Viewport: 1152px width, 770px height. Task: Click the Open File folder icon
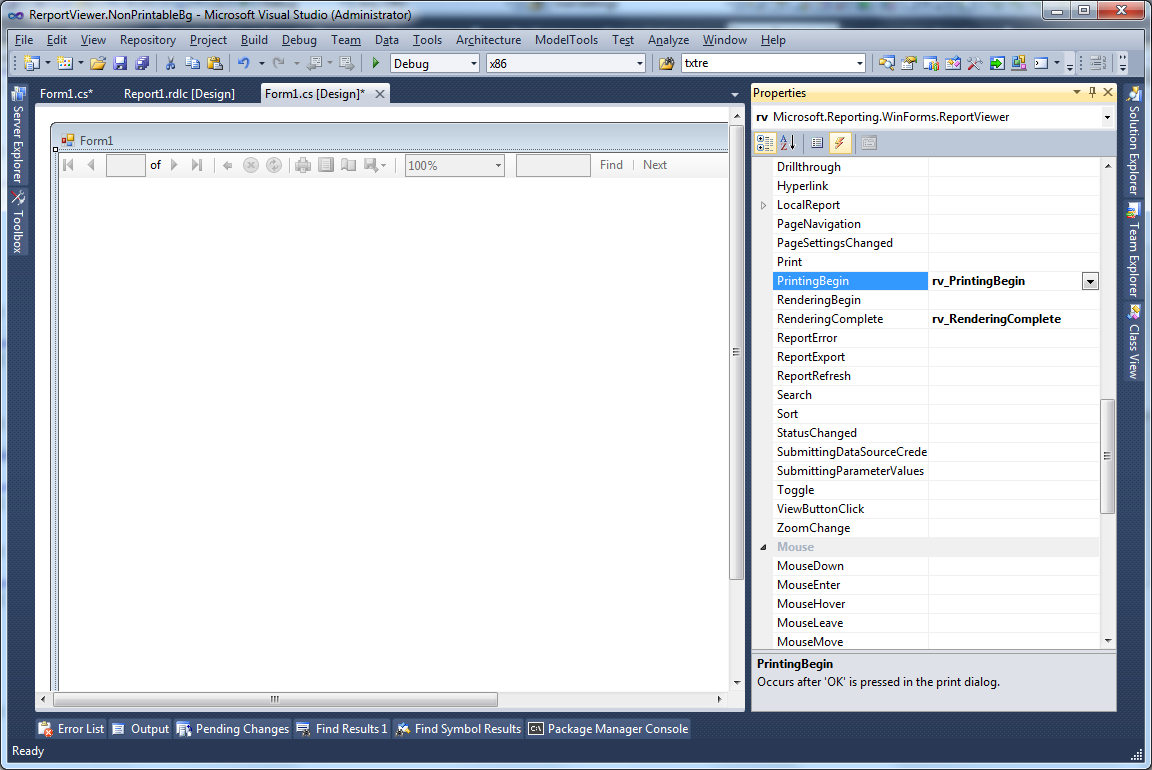point(98,63)
